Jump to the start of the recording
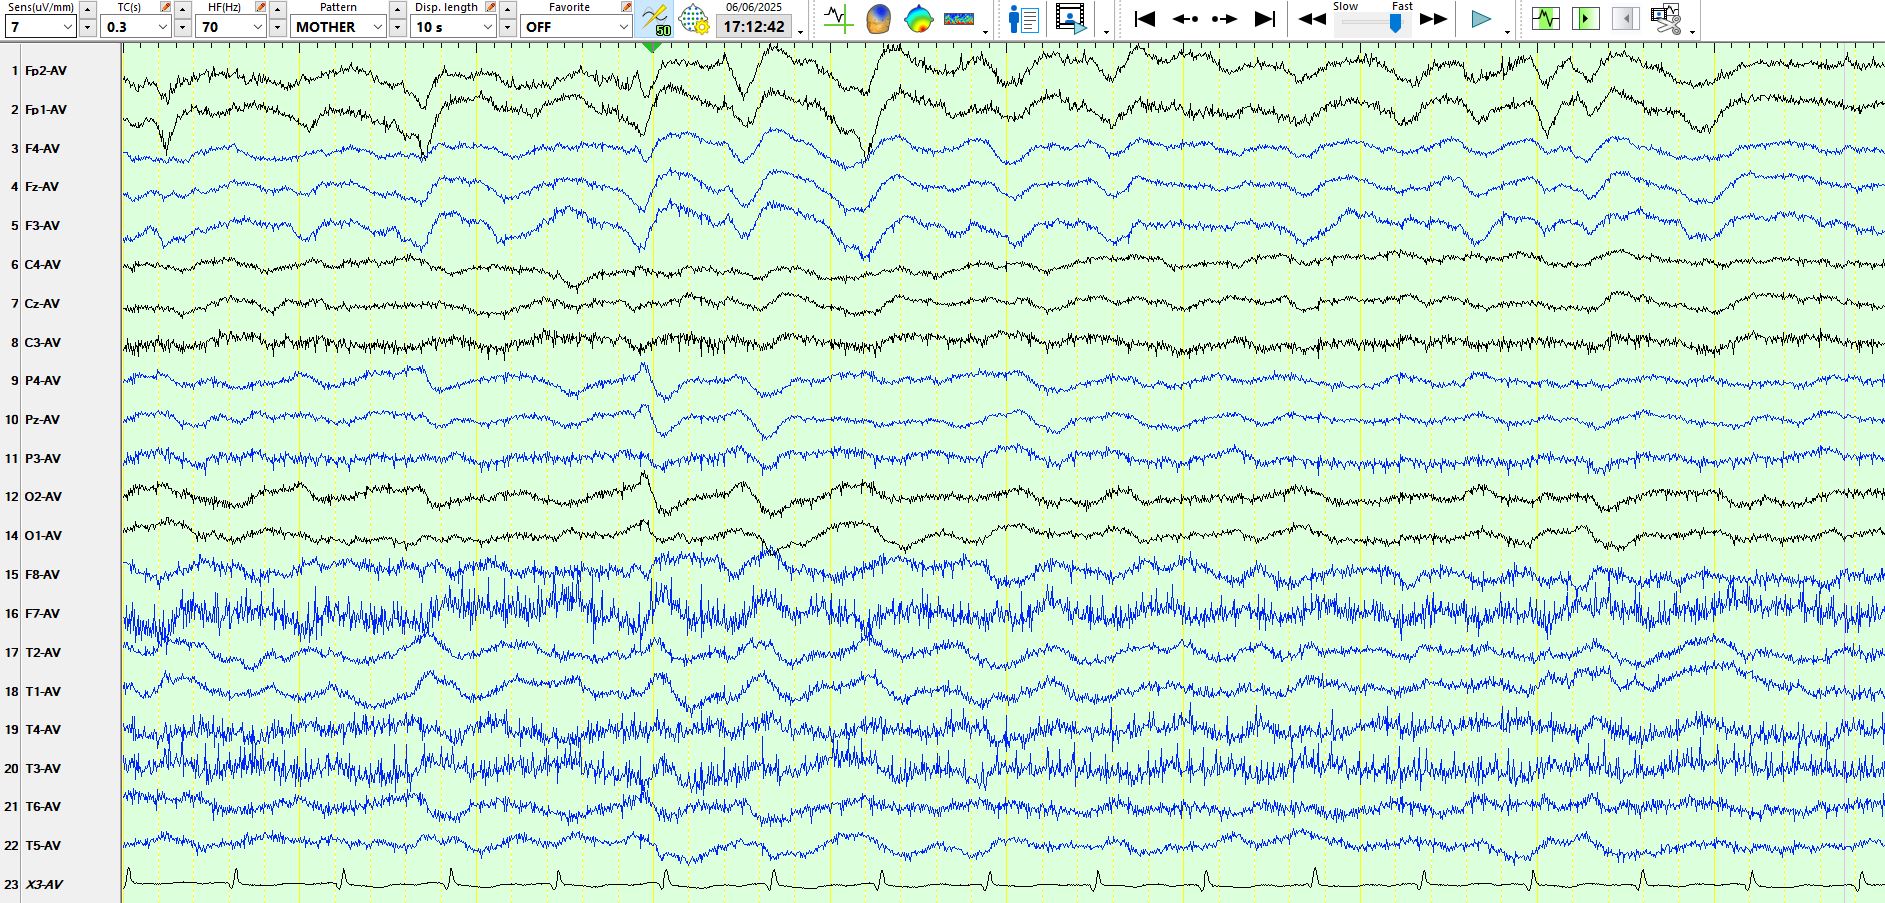 (x=1145, y=19)
